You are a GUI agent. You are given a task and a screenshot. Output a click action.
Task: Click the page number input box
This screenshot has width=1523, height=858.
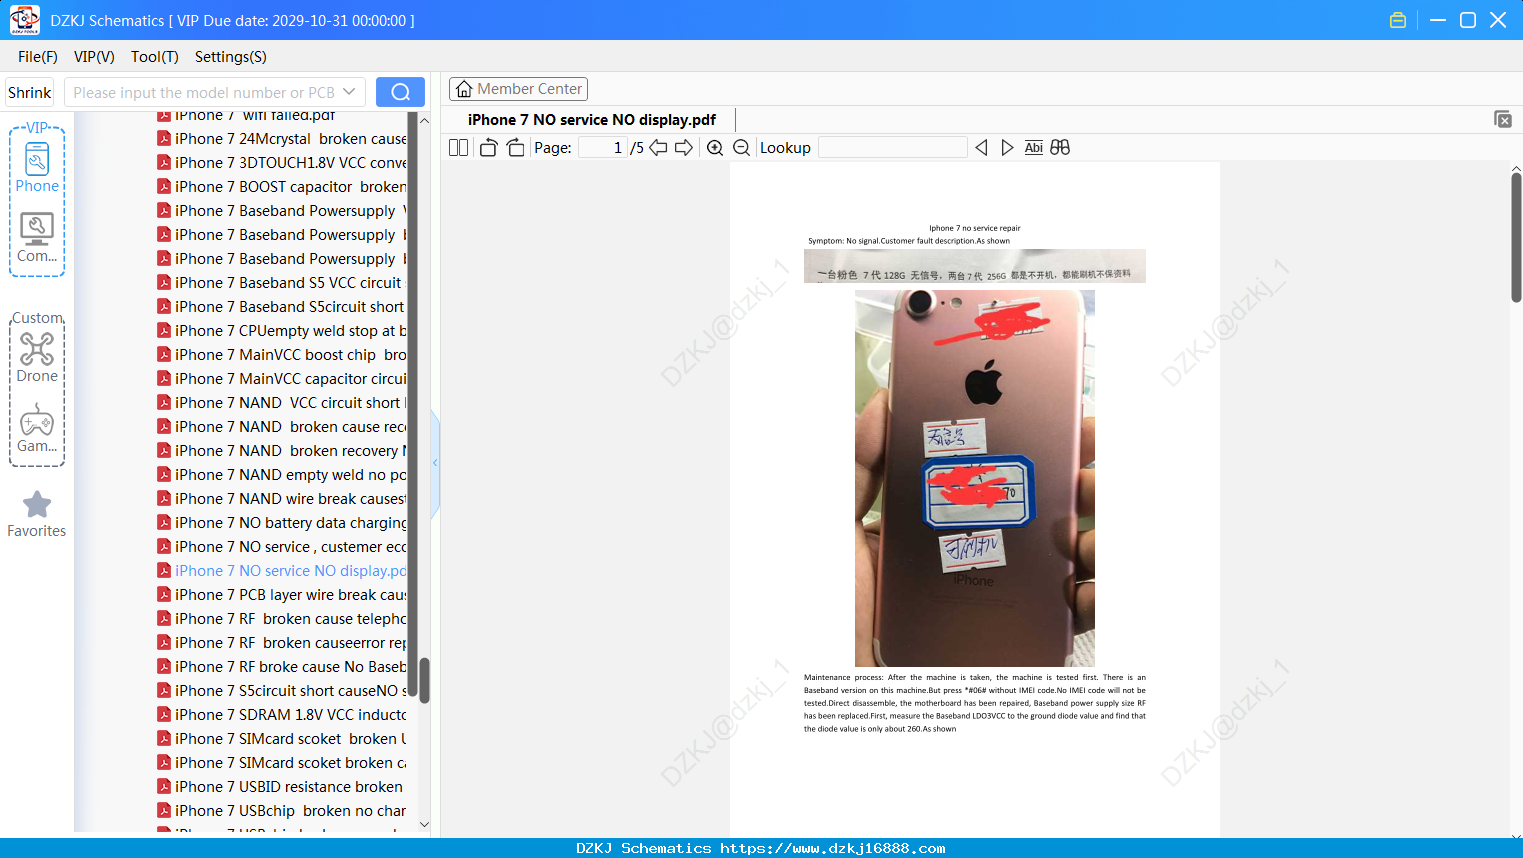603,148
